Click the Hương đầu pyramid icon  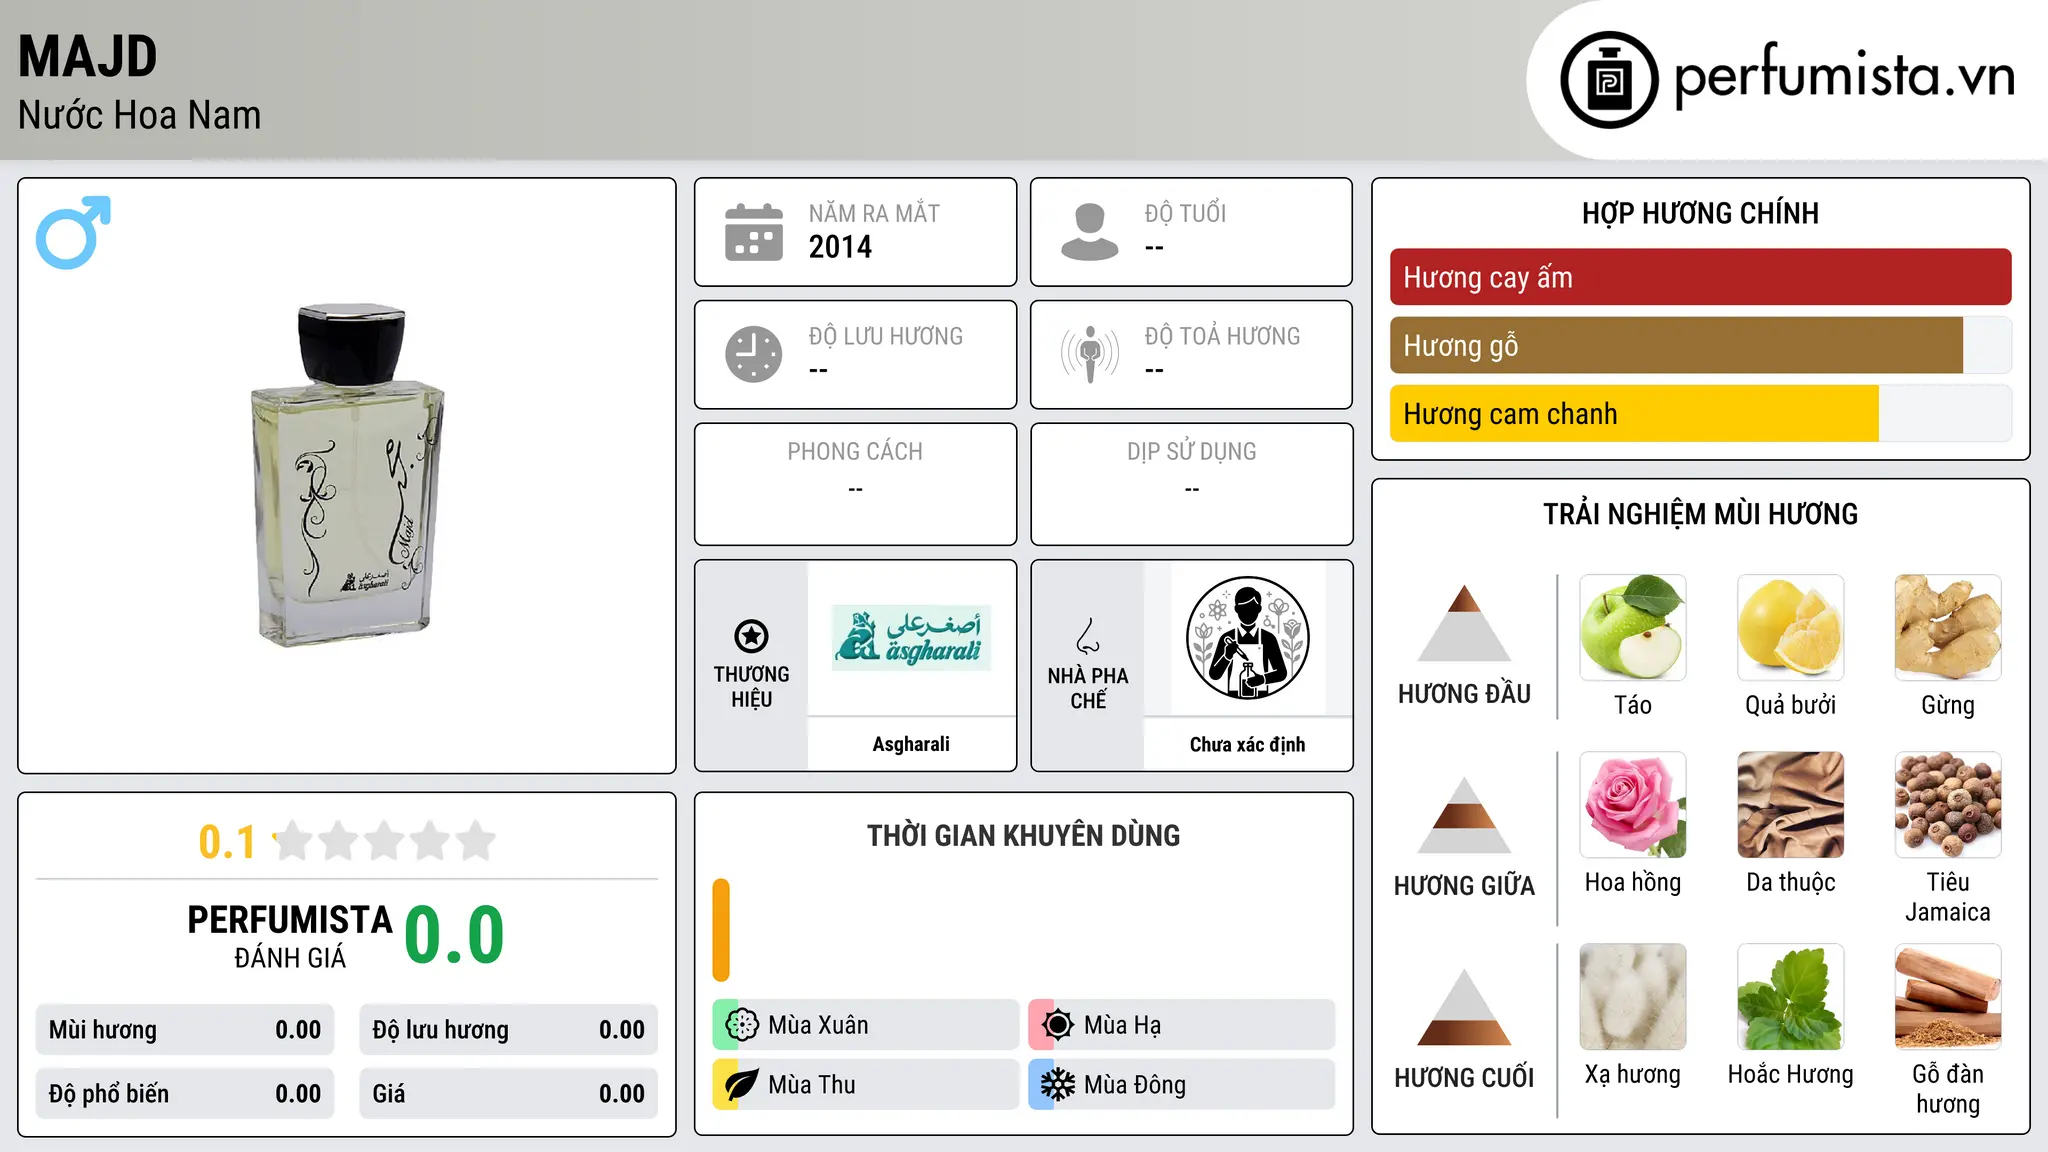tap(1464, 623)
